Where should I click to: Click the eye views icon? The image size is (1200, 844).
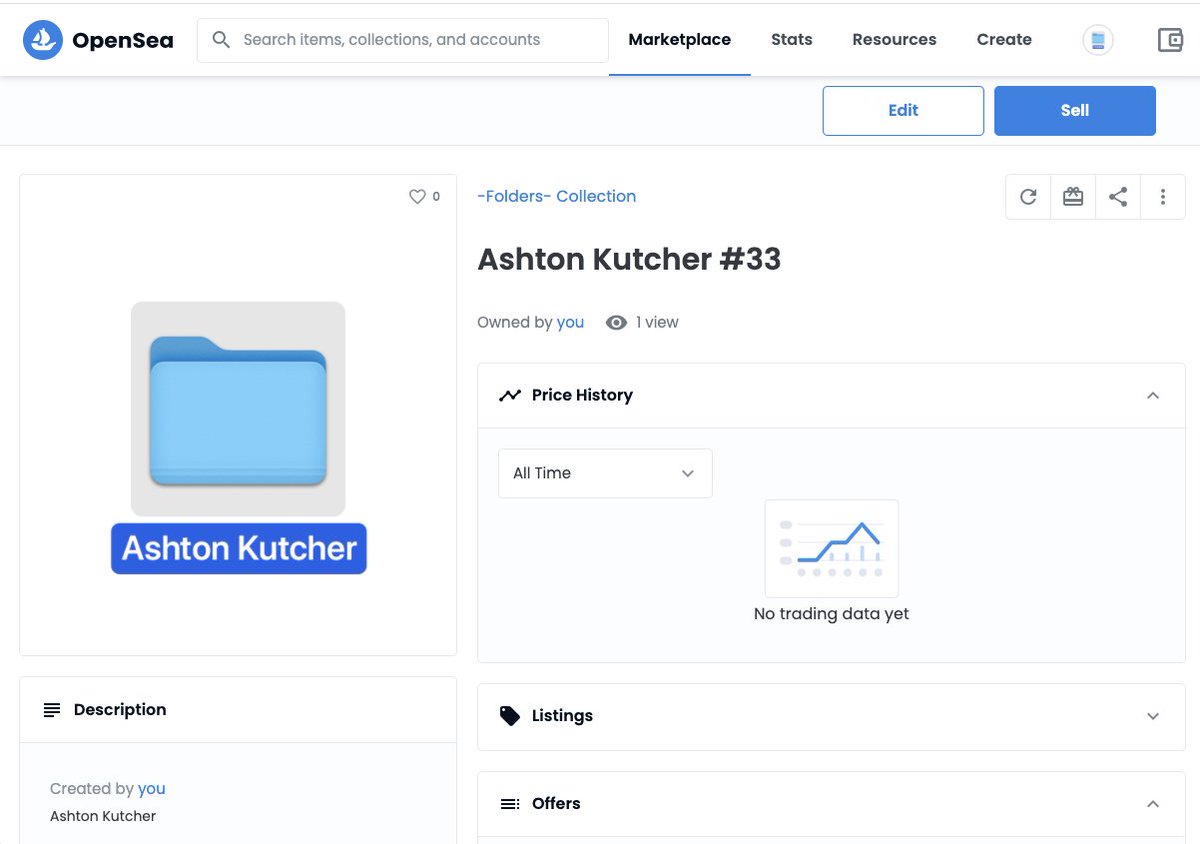617,322
